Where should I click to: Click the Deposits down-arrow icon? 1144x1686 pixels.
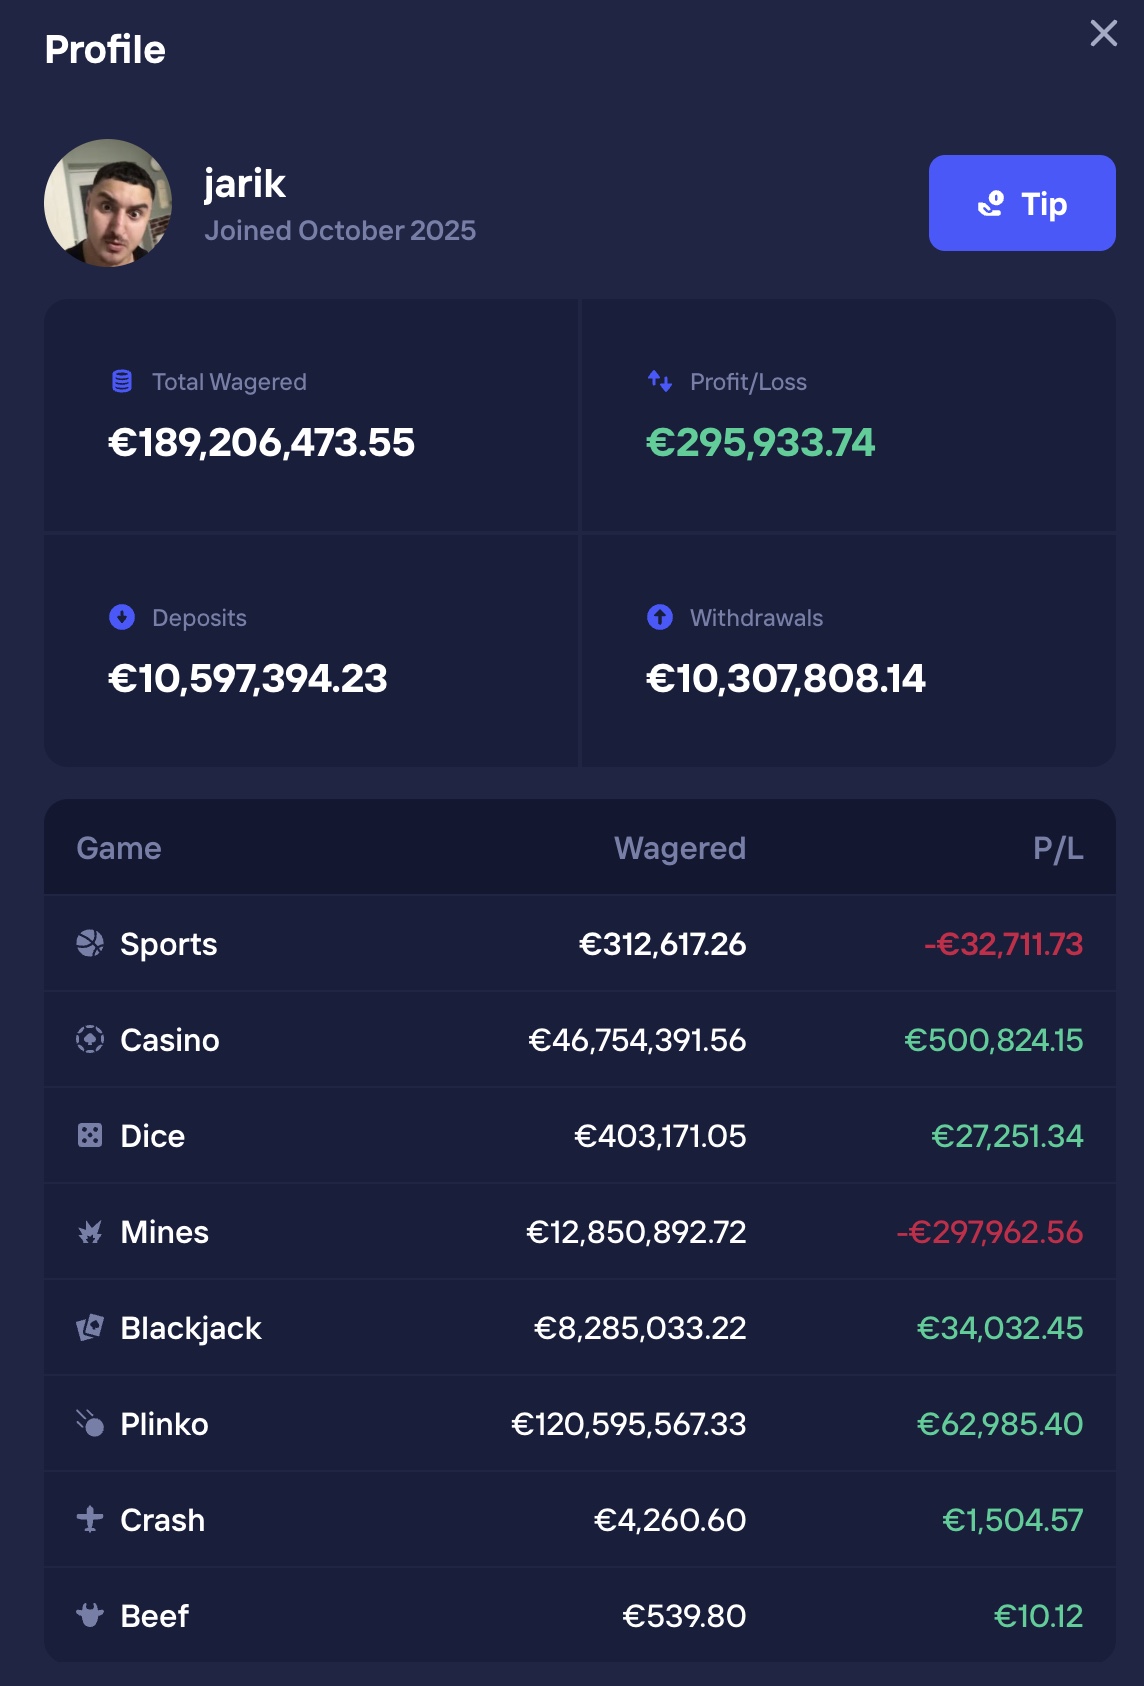(122, 617)
